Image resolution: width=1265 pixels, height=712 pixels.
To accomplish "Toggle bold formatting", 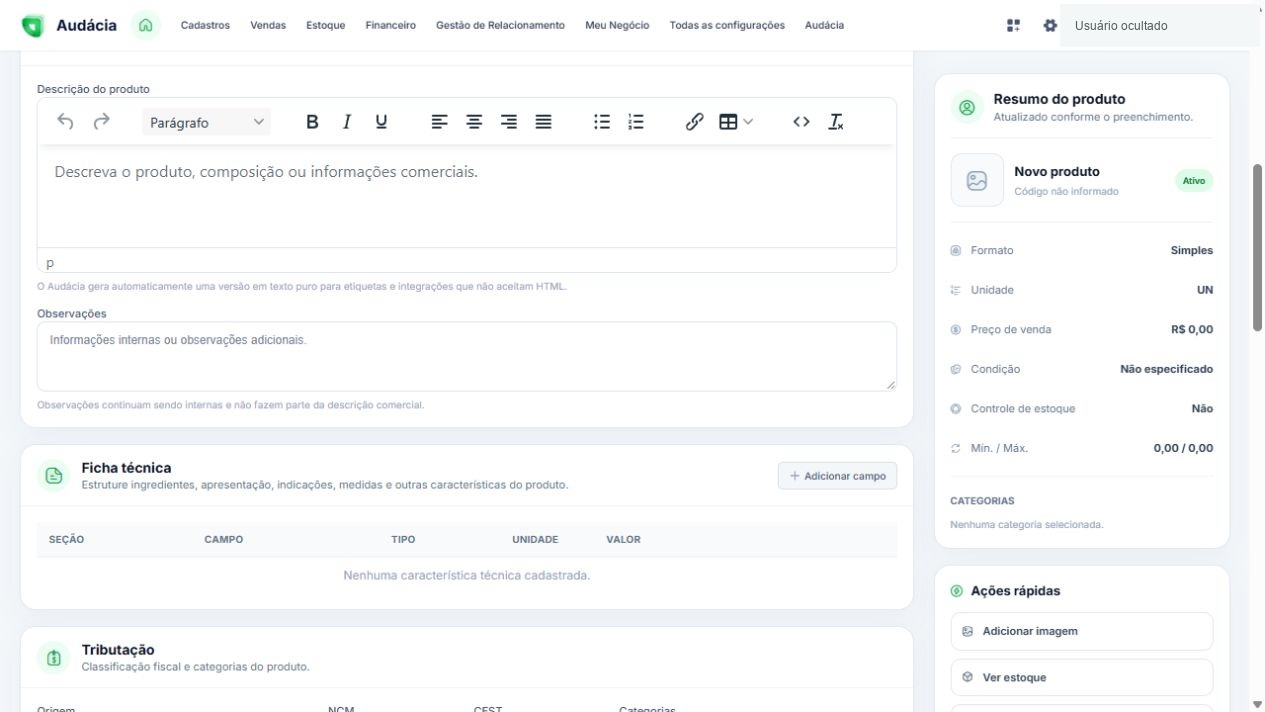I will (x=312, y=122).
